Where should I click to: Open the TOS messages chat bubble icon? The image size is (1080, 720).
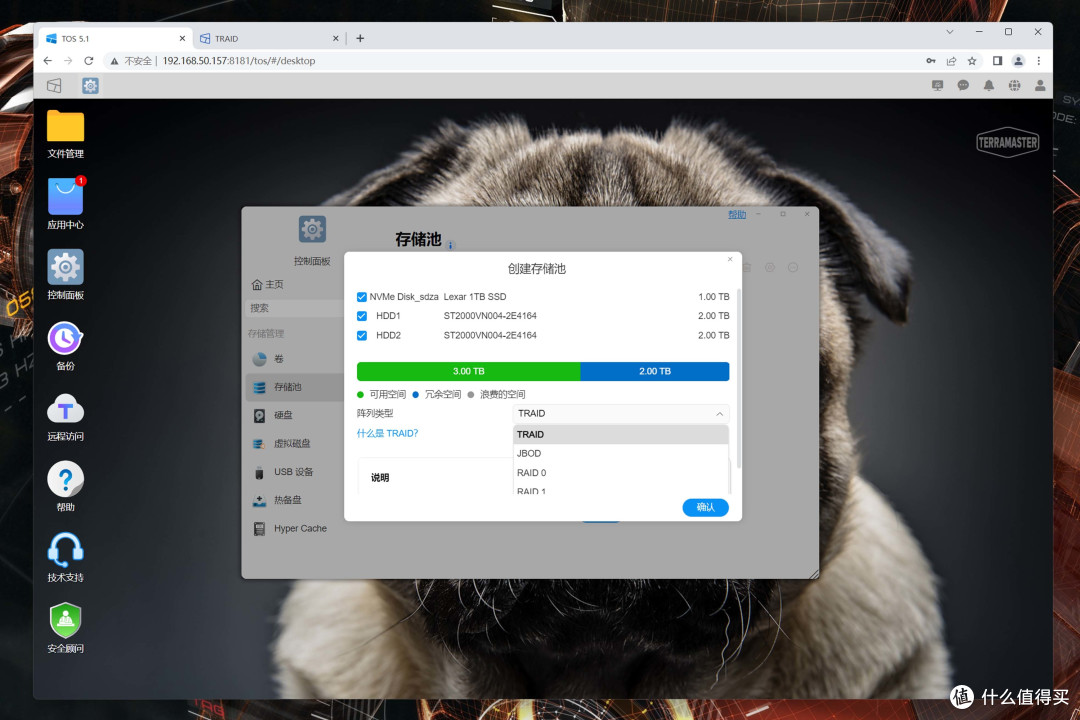coord(963,85)
